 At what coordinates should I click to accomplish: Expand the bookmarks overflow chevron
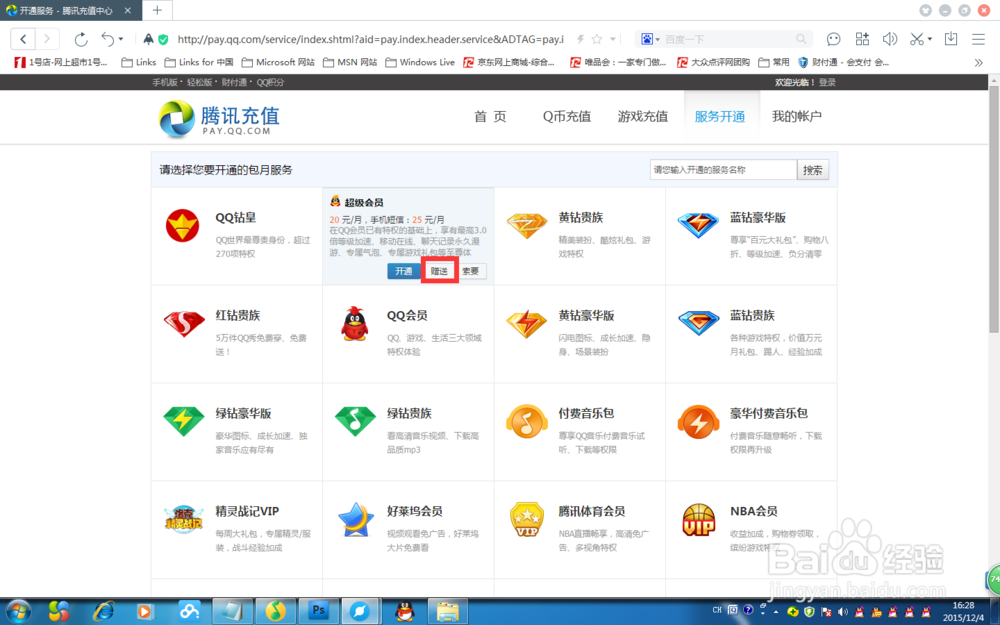click(x=979, y=61)
